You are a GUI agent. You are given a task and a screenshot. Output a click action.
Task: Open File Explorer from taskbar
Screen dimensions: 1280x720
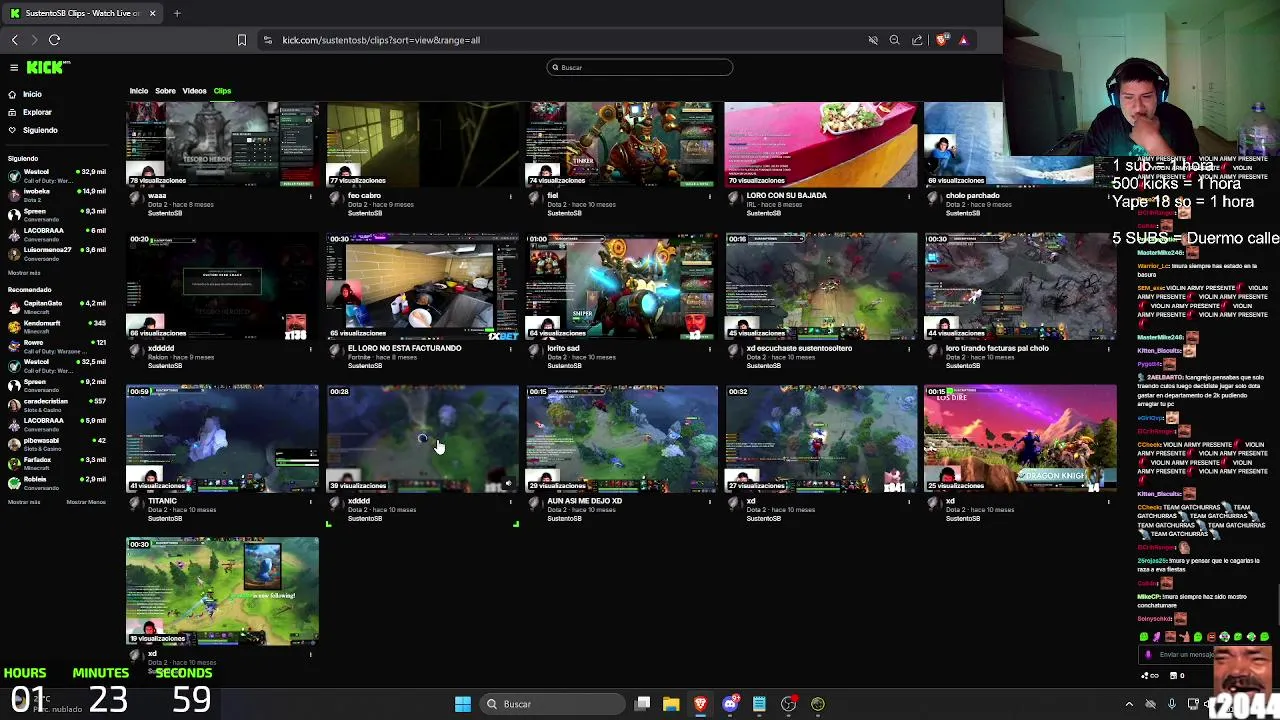pos(671,704)
